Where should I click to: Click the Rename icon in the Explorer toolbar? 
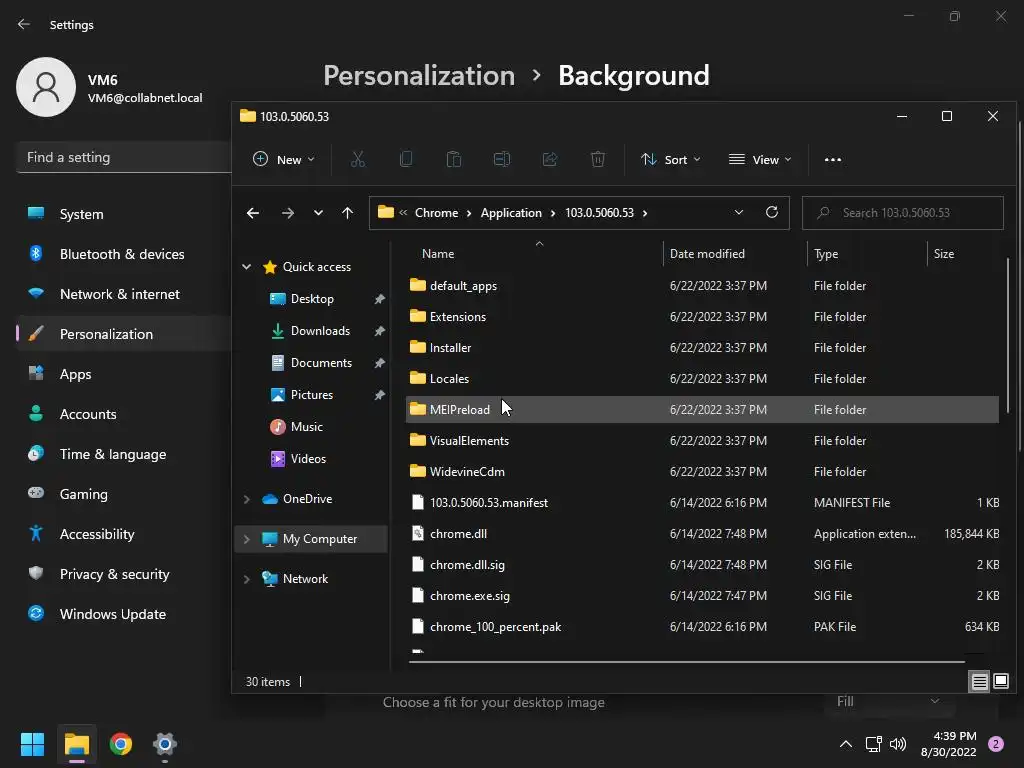pyautogui.click(x=502, y=159)
